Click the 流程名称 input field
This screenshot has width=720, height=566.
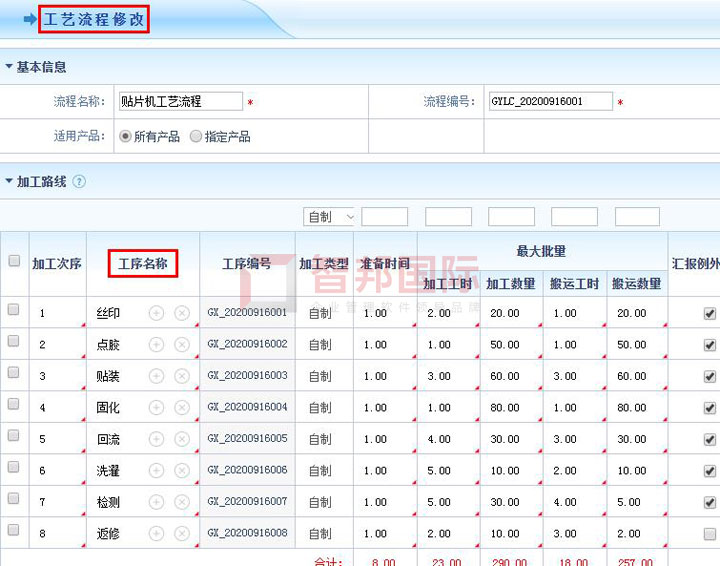click(180, 101)
